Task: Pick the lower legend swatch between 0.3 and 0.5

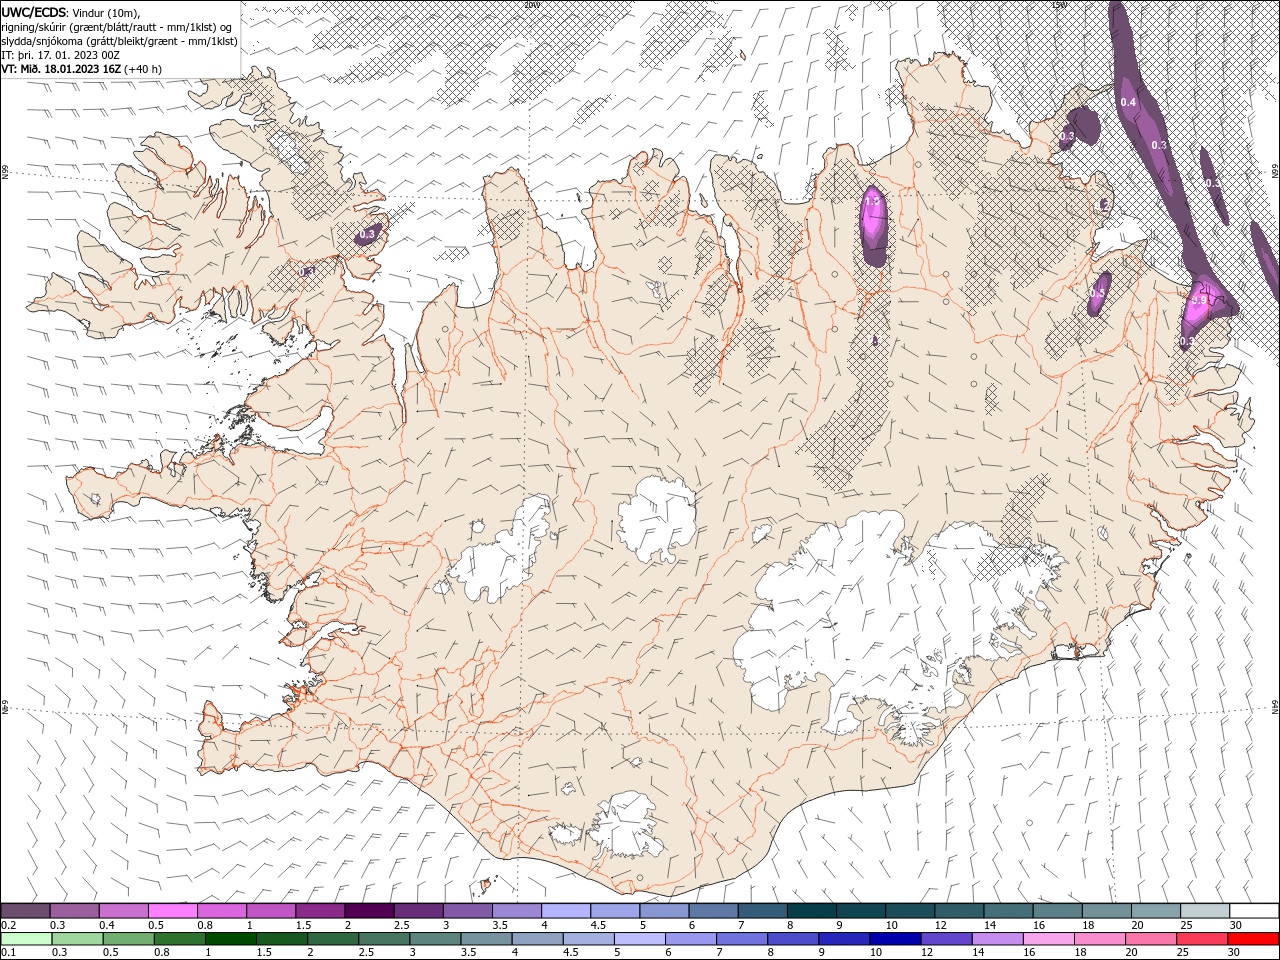Action: (x=78, y=939)
